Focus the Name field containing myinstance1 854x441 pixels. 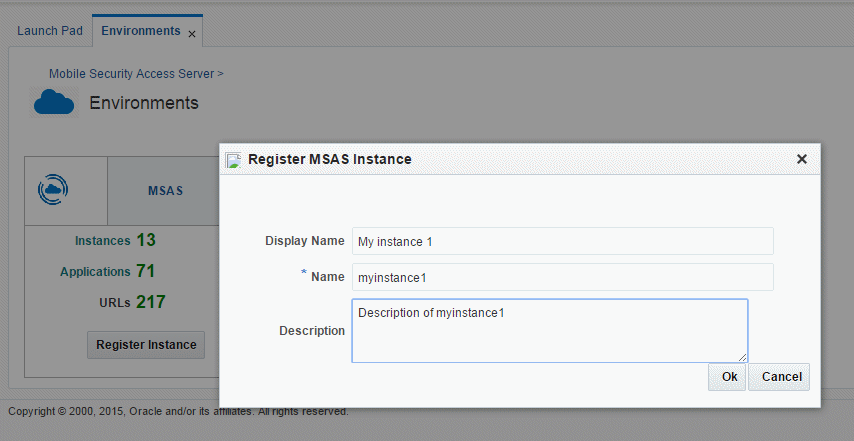pyautogui.click(x=563, y=277)
